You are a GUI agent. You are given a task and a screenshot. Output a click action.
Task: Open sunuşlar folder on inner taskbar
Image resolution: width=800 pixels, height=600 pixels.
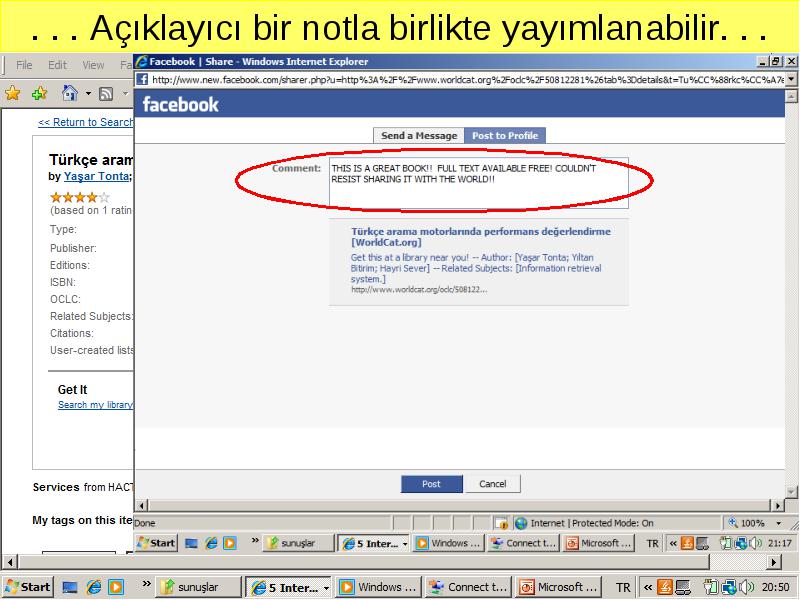point(296,543)
